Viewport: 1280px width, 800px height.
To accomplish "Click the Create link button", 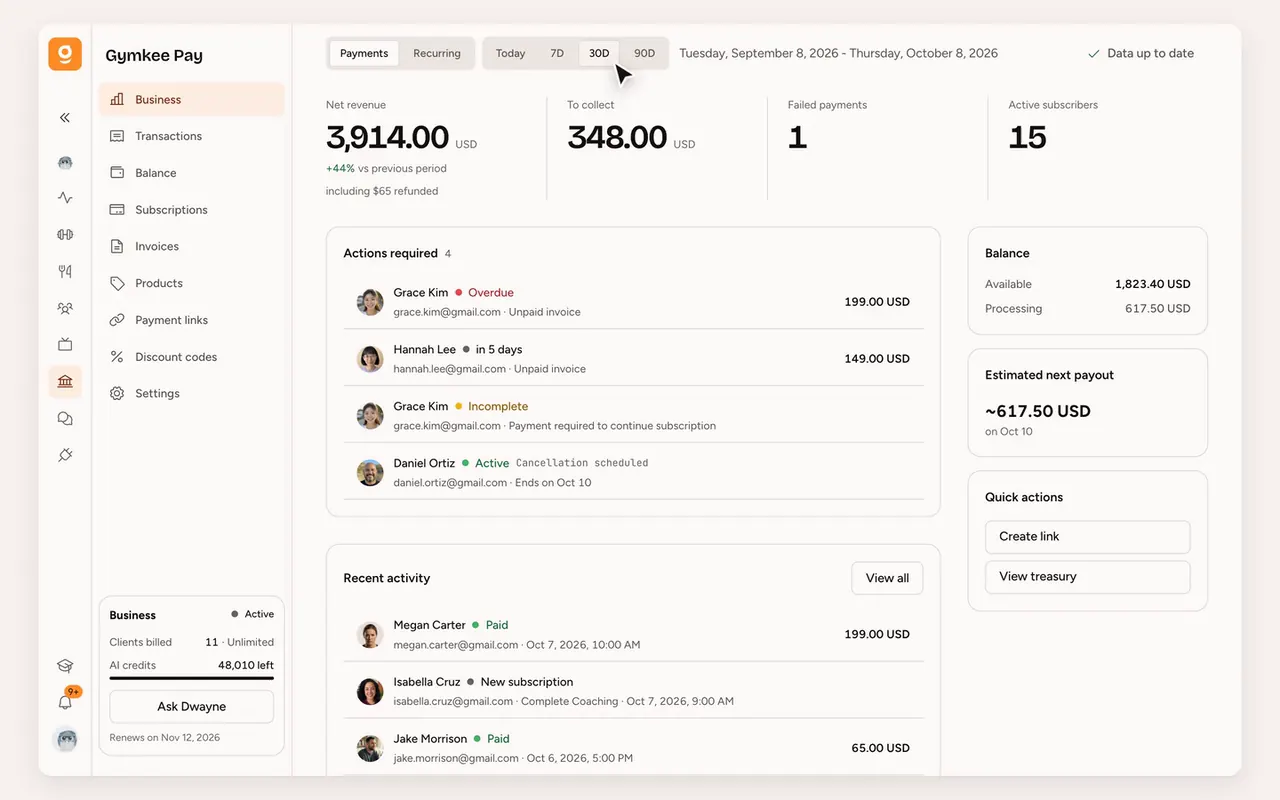I will (x=1087, y=537).
